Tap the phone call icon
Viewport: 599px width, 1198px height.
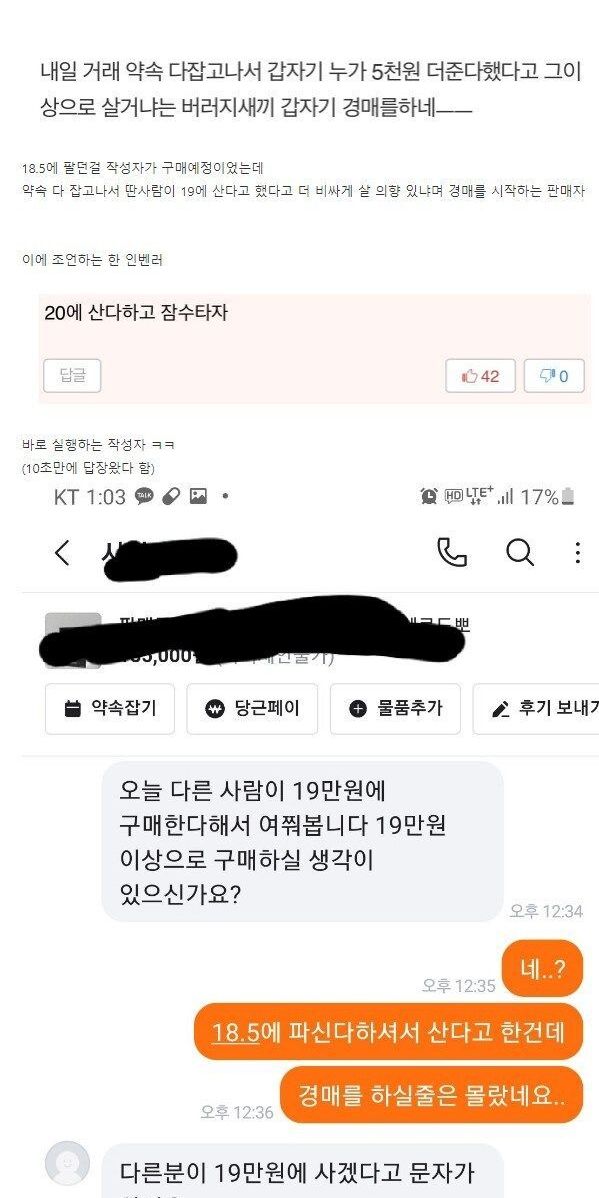[452, 552]
